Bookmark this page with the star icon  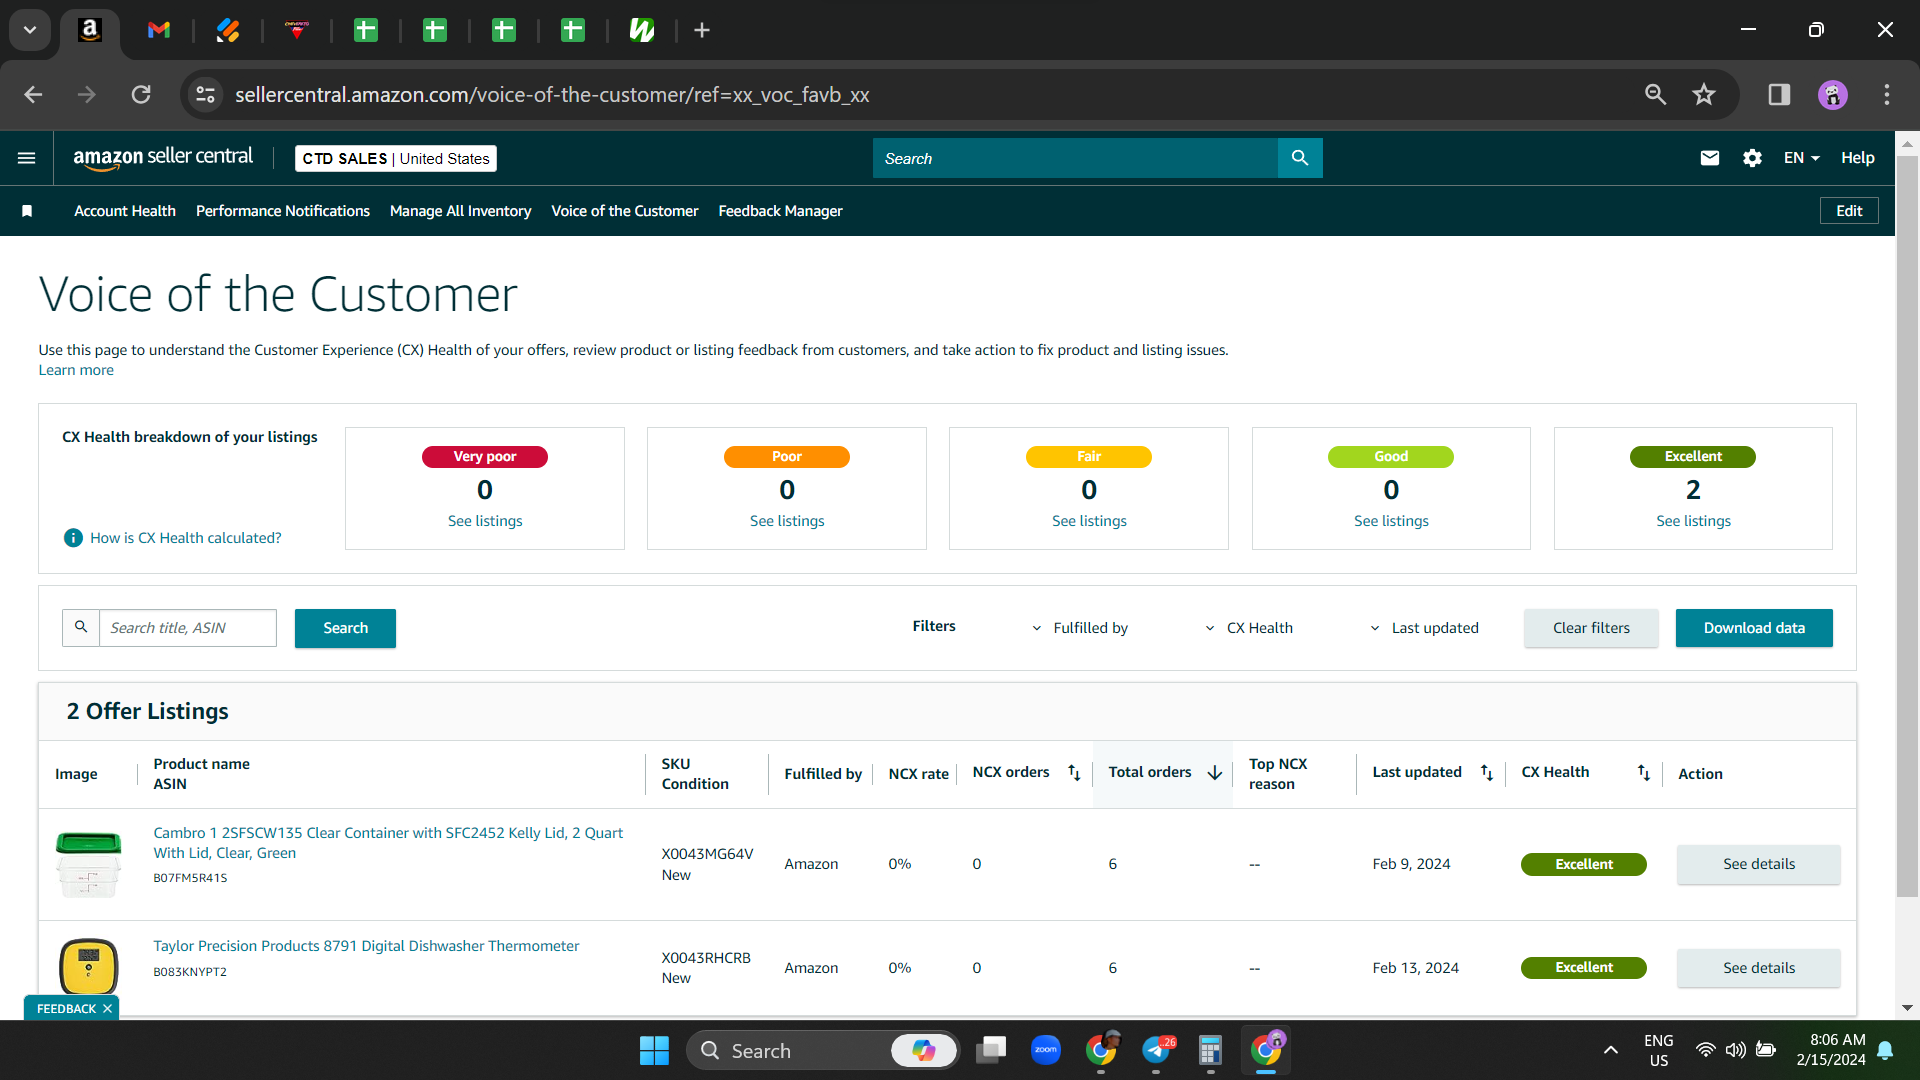[x=1704, y=95]
